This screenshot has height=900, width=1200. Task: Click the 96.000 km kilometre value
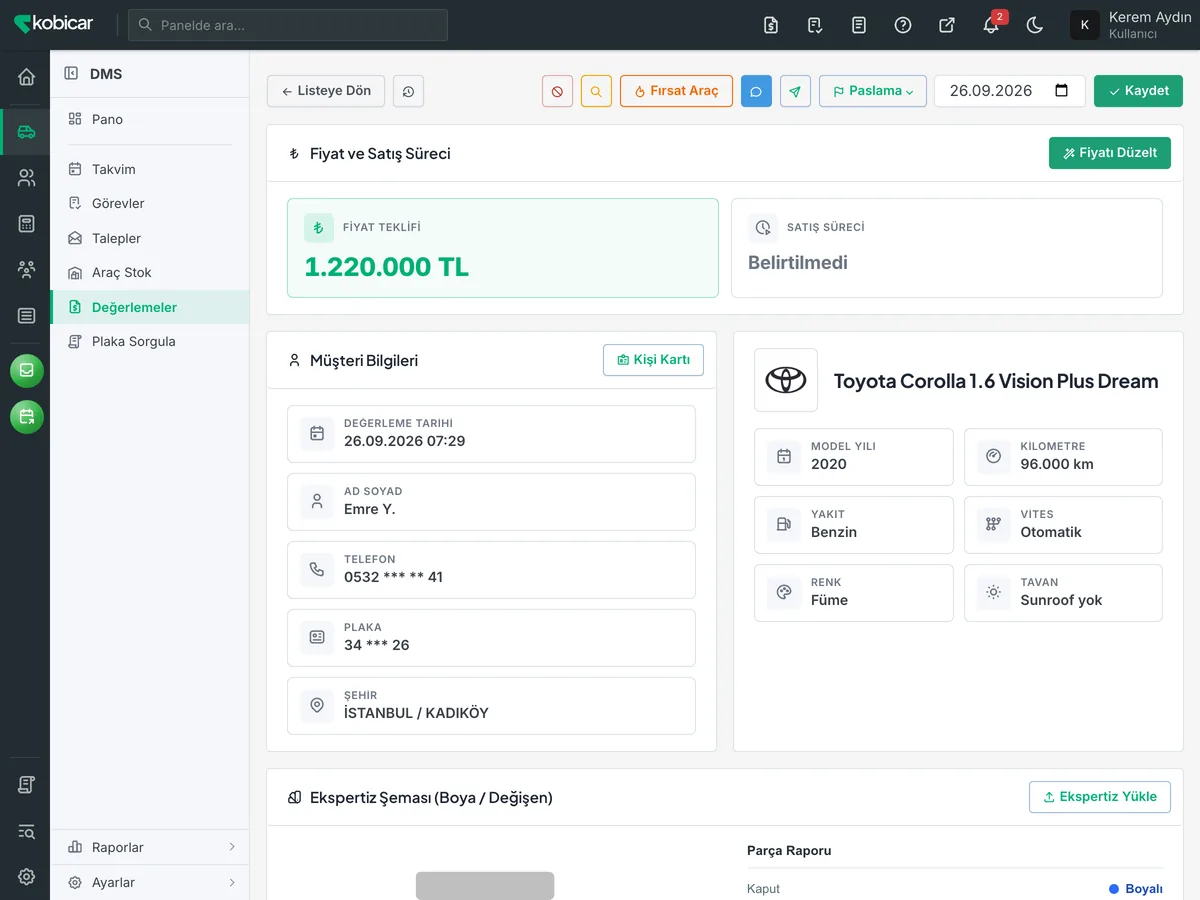pos(1057,464)
